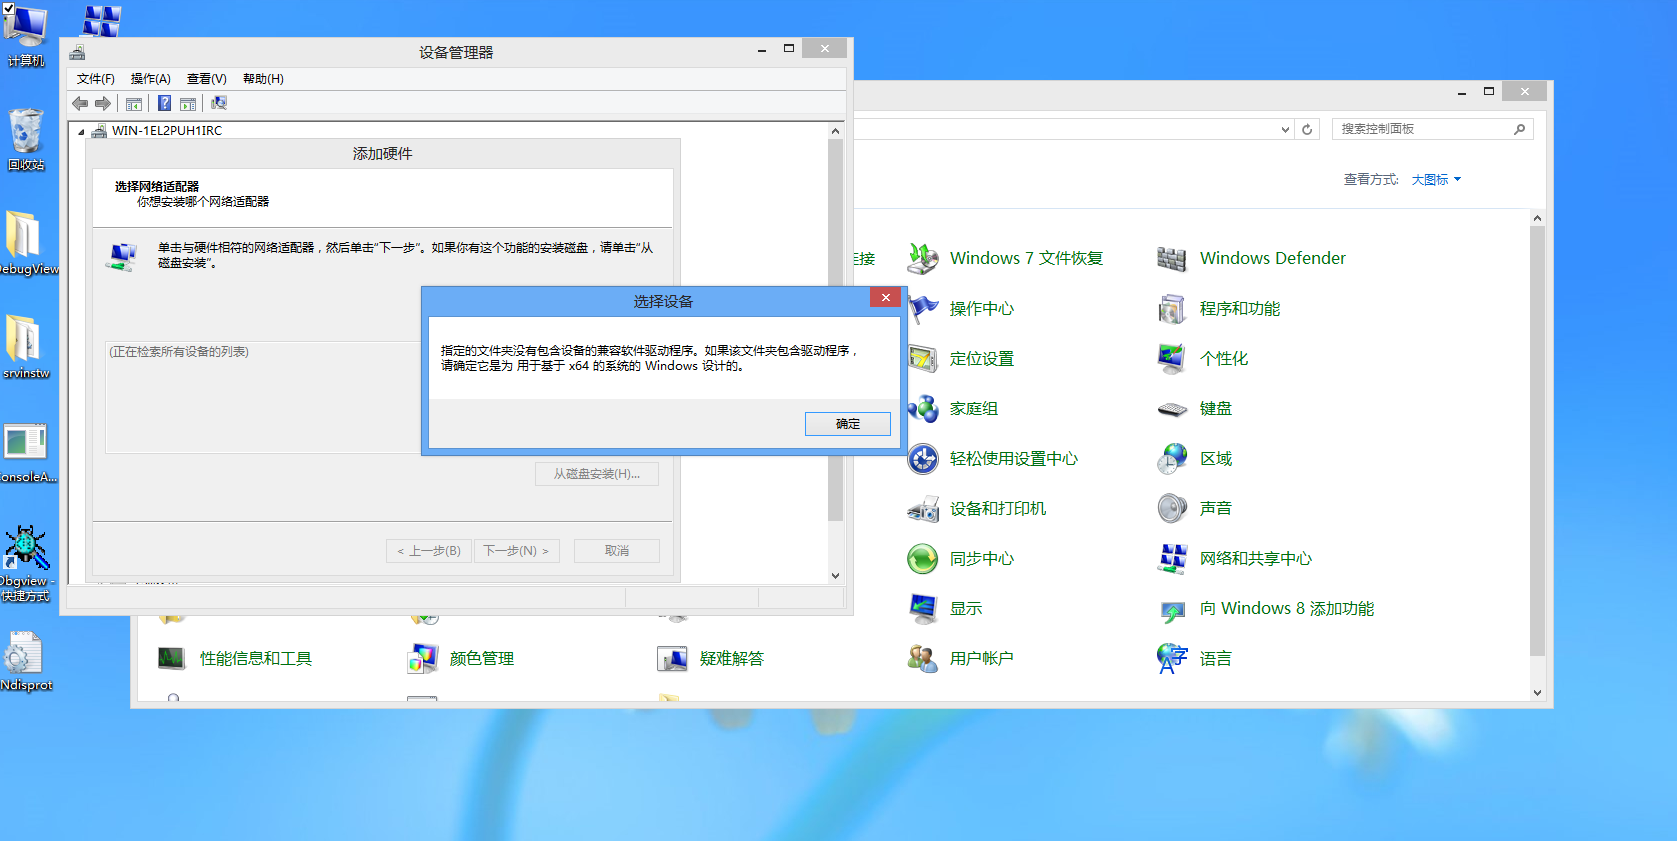Click 取消 in Add Hardware wizard
Viewport: 1677px width, 841px height.
(x=617, y=551)
